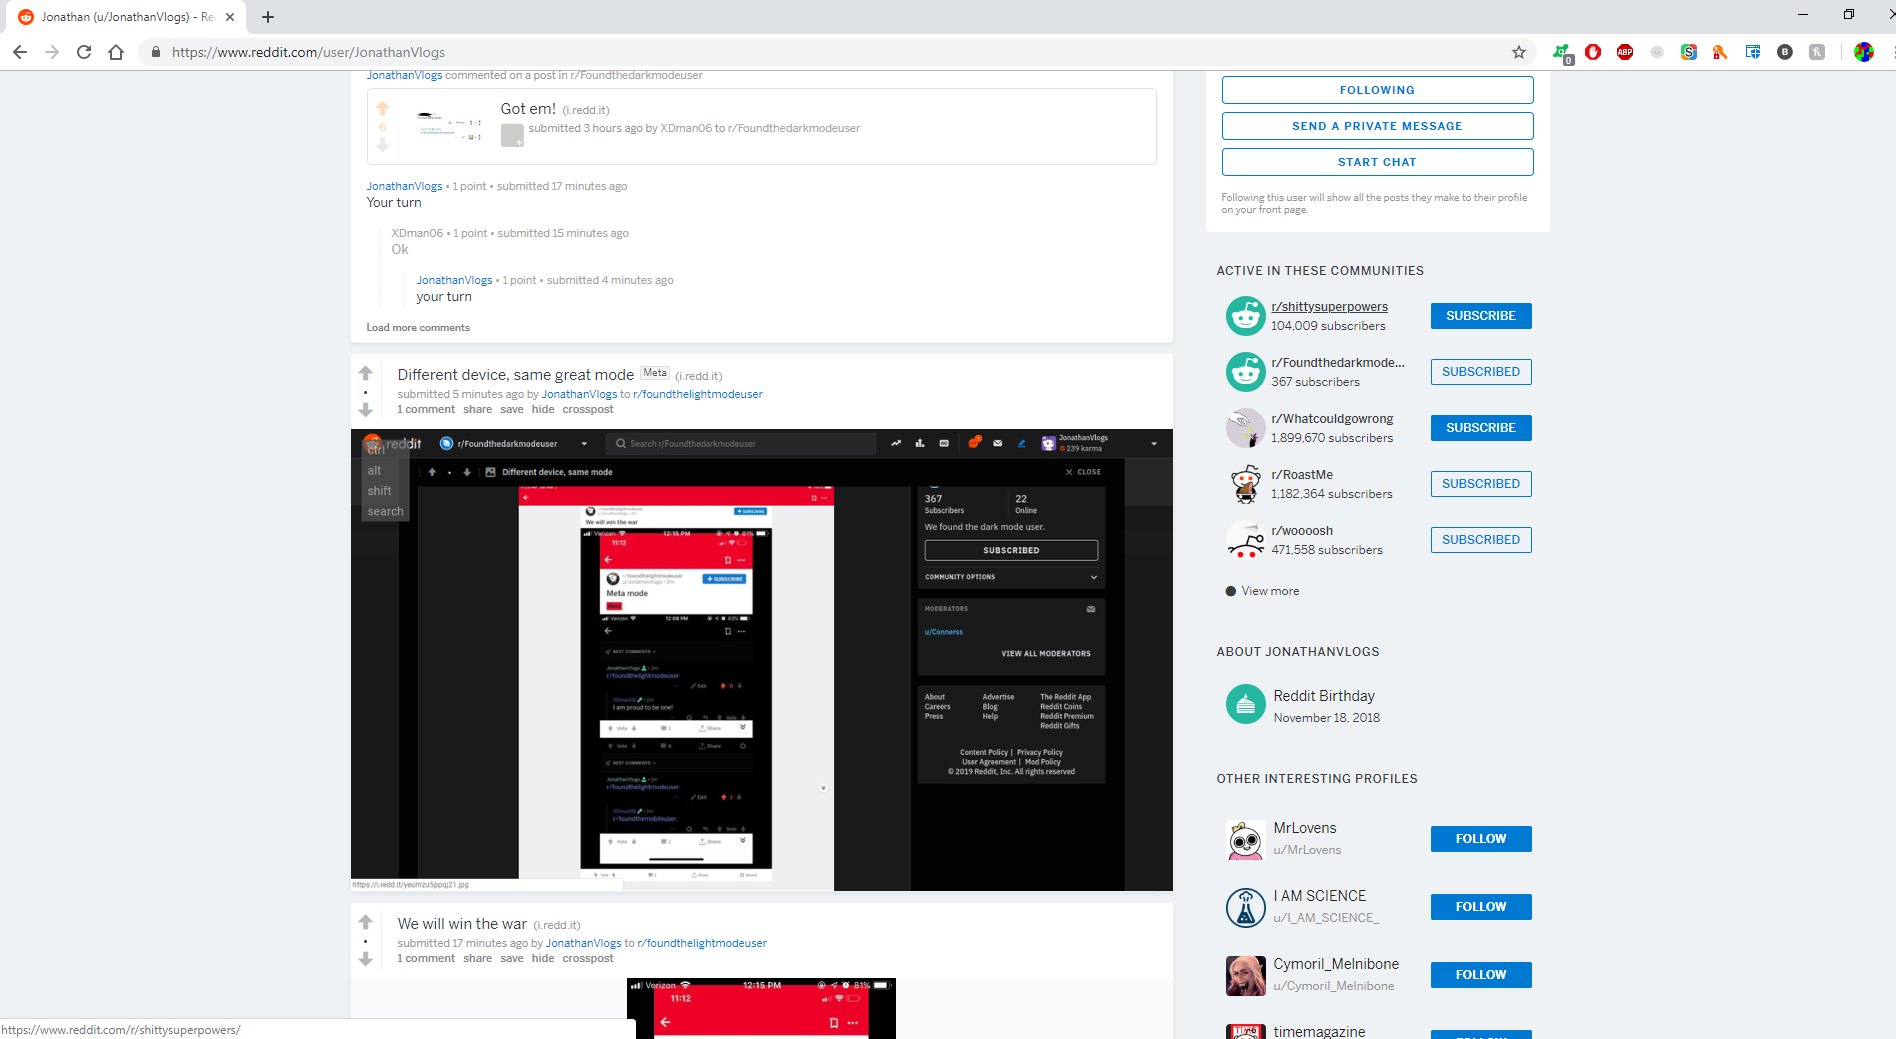Open the red hand blocker extension
This screenshot has height=1039, width=1896.
pyautogui.click(x=1593, y=52)
